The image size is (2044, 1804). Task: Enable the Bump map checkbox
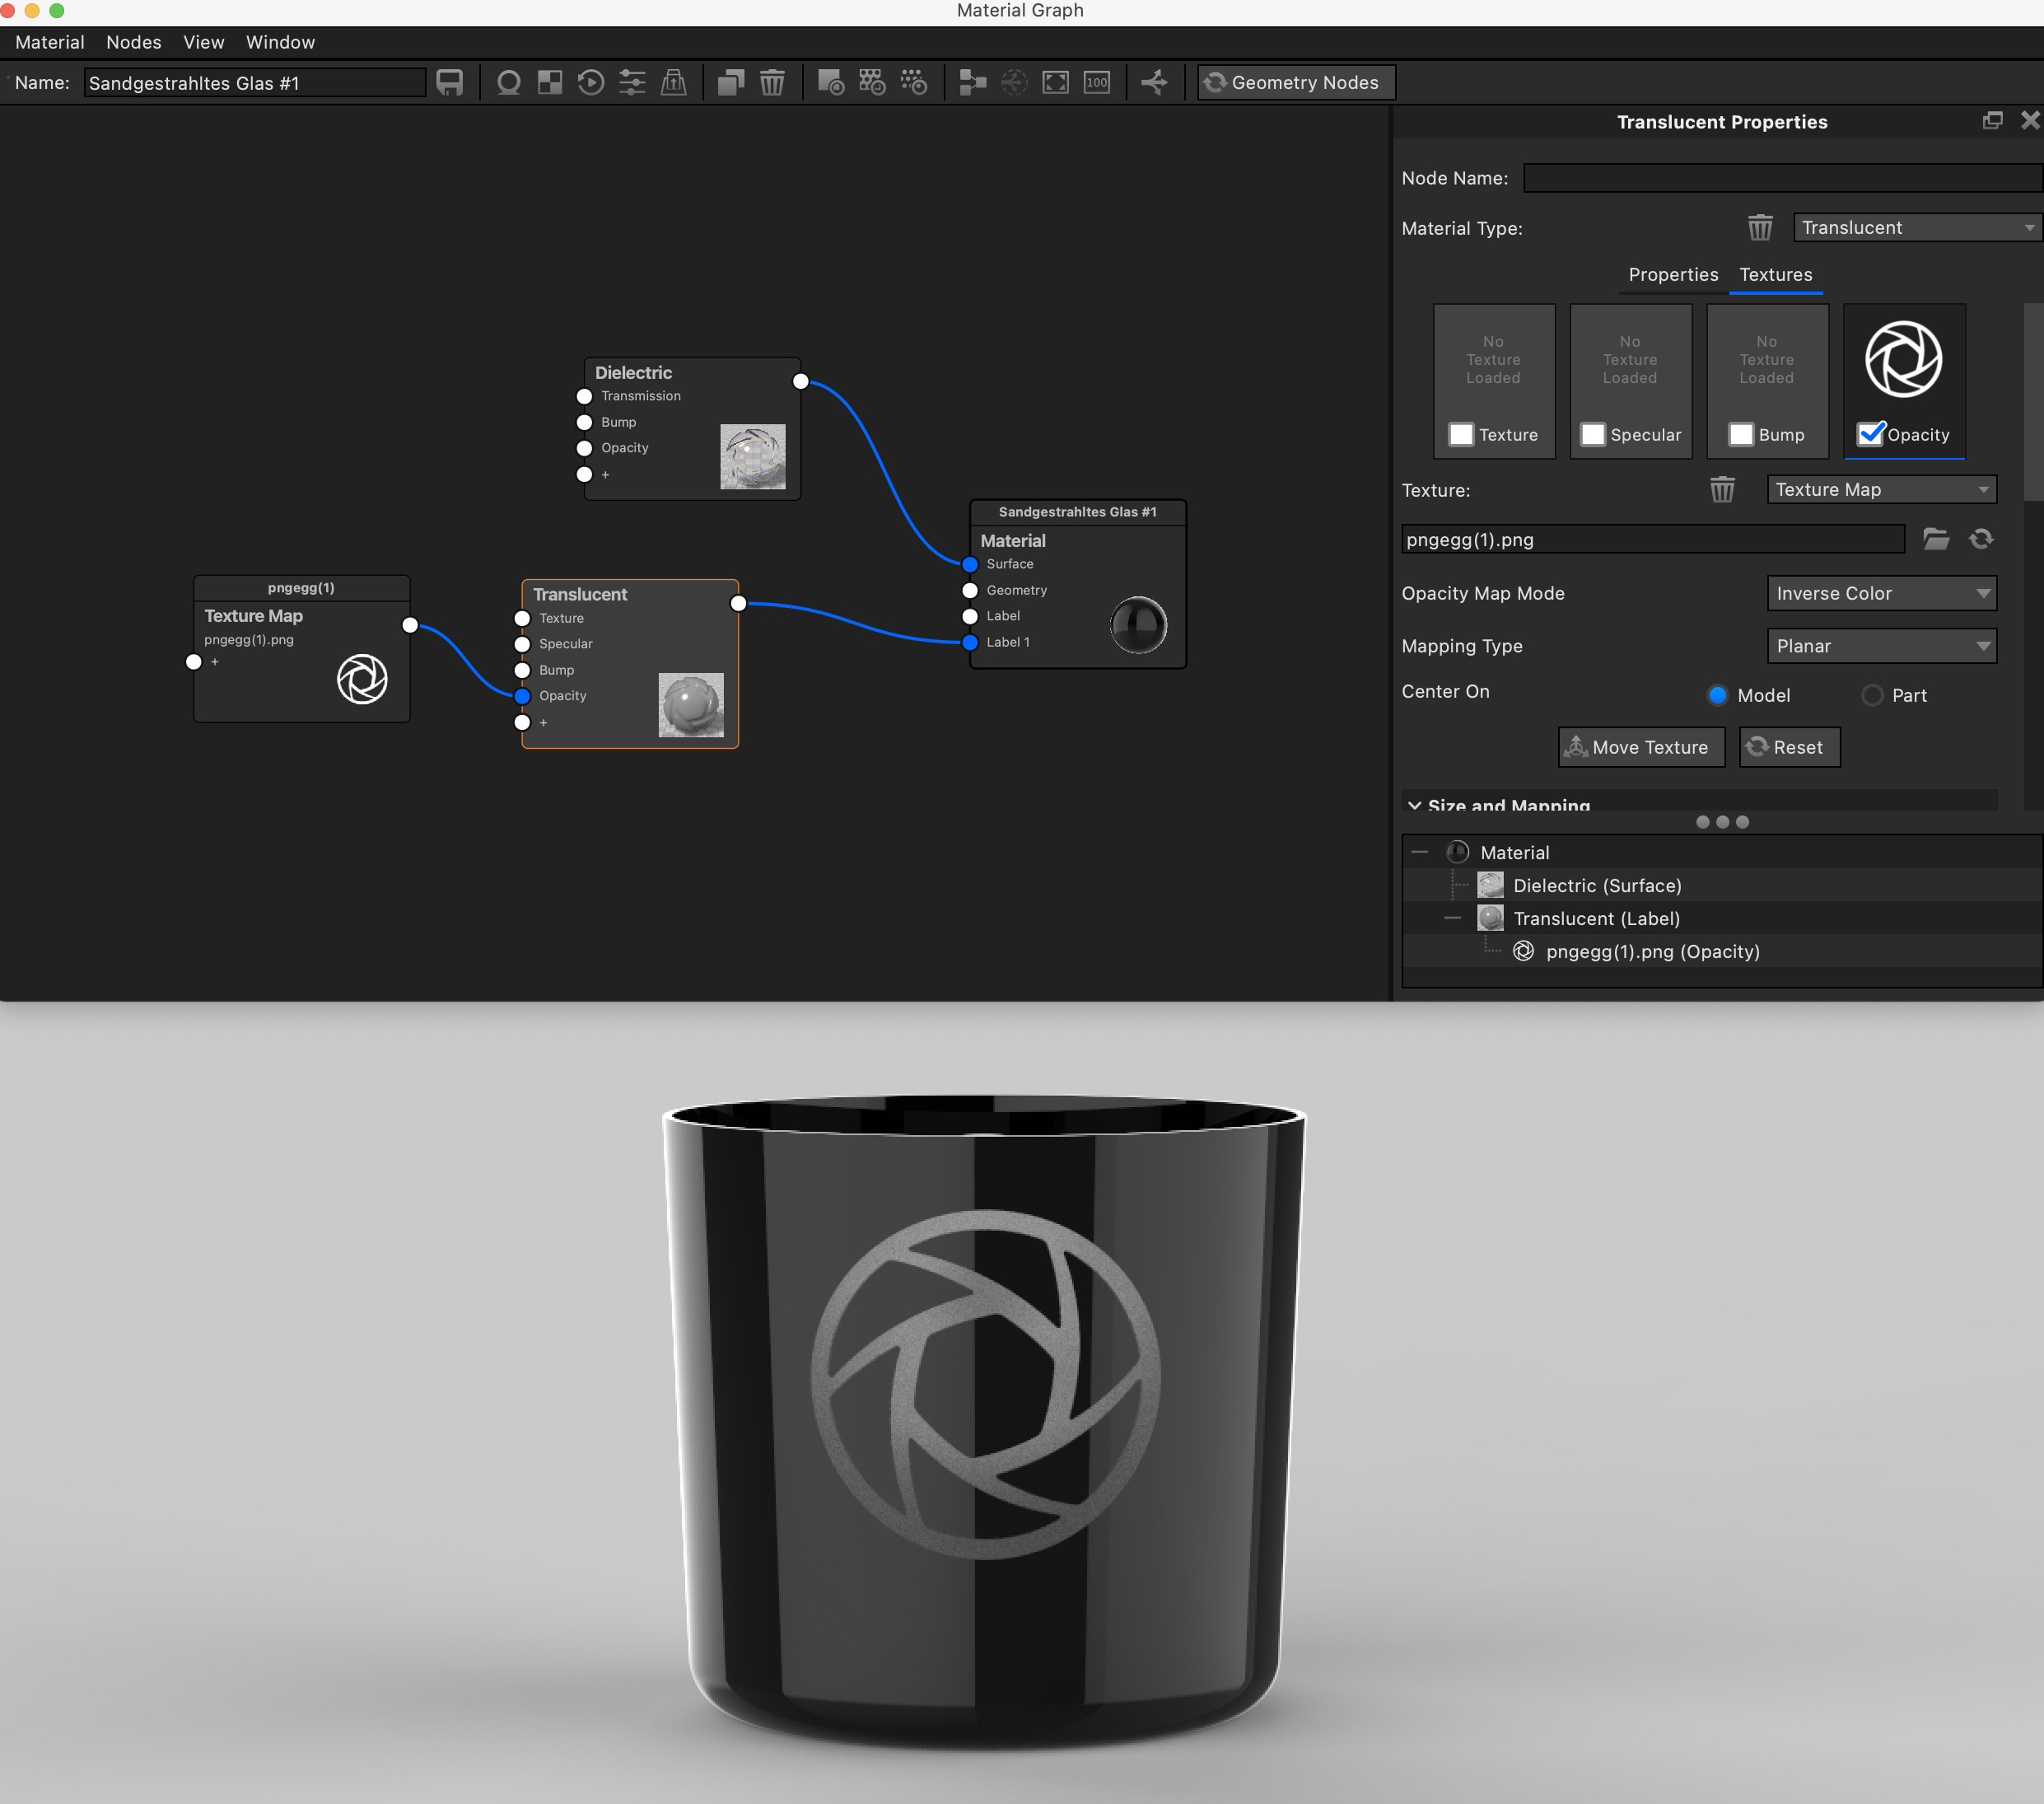(1741, 434)
